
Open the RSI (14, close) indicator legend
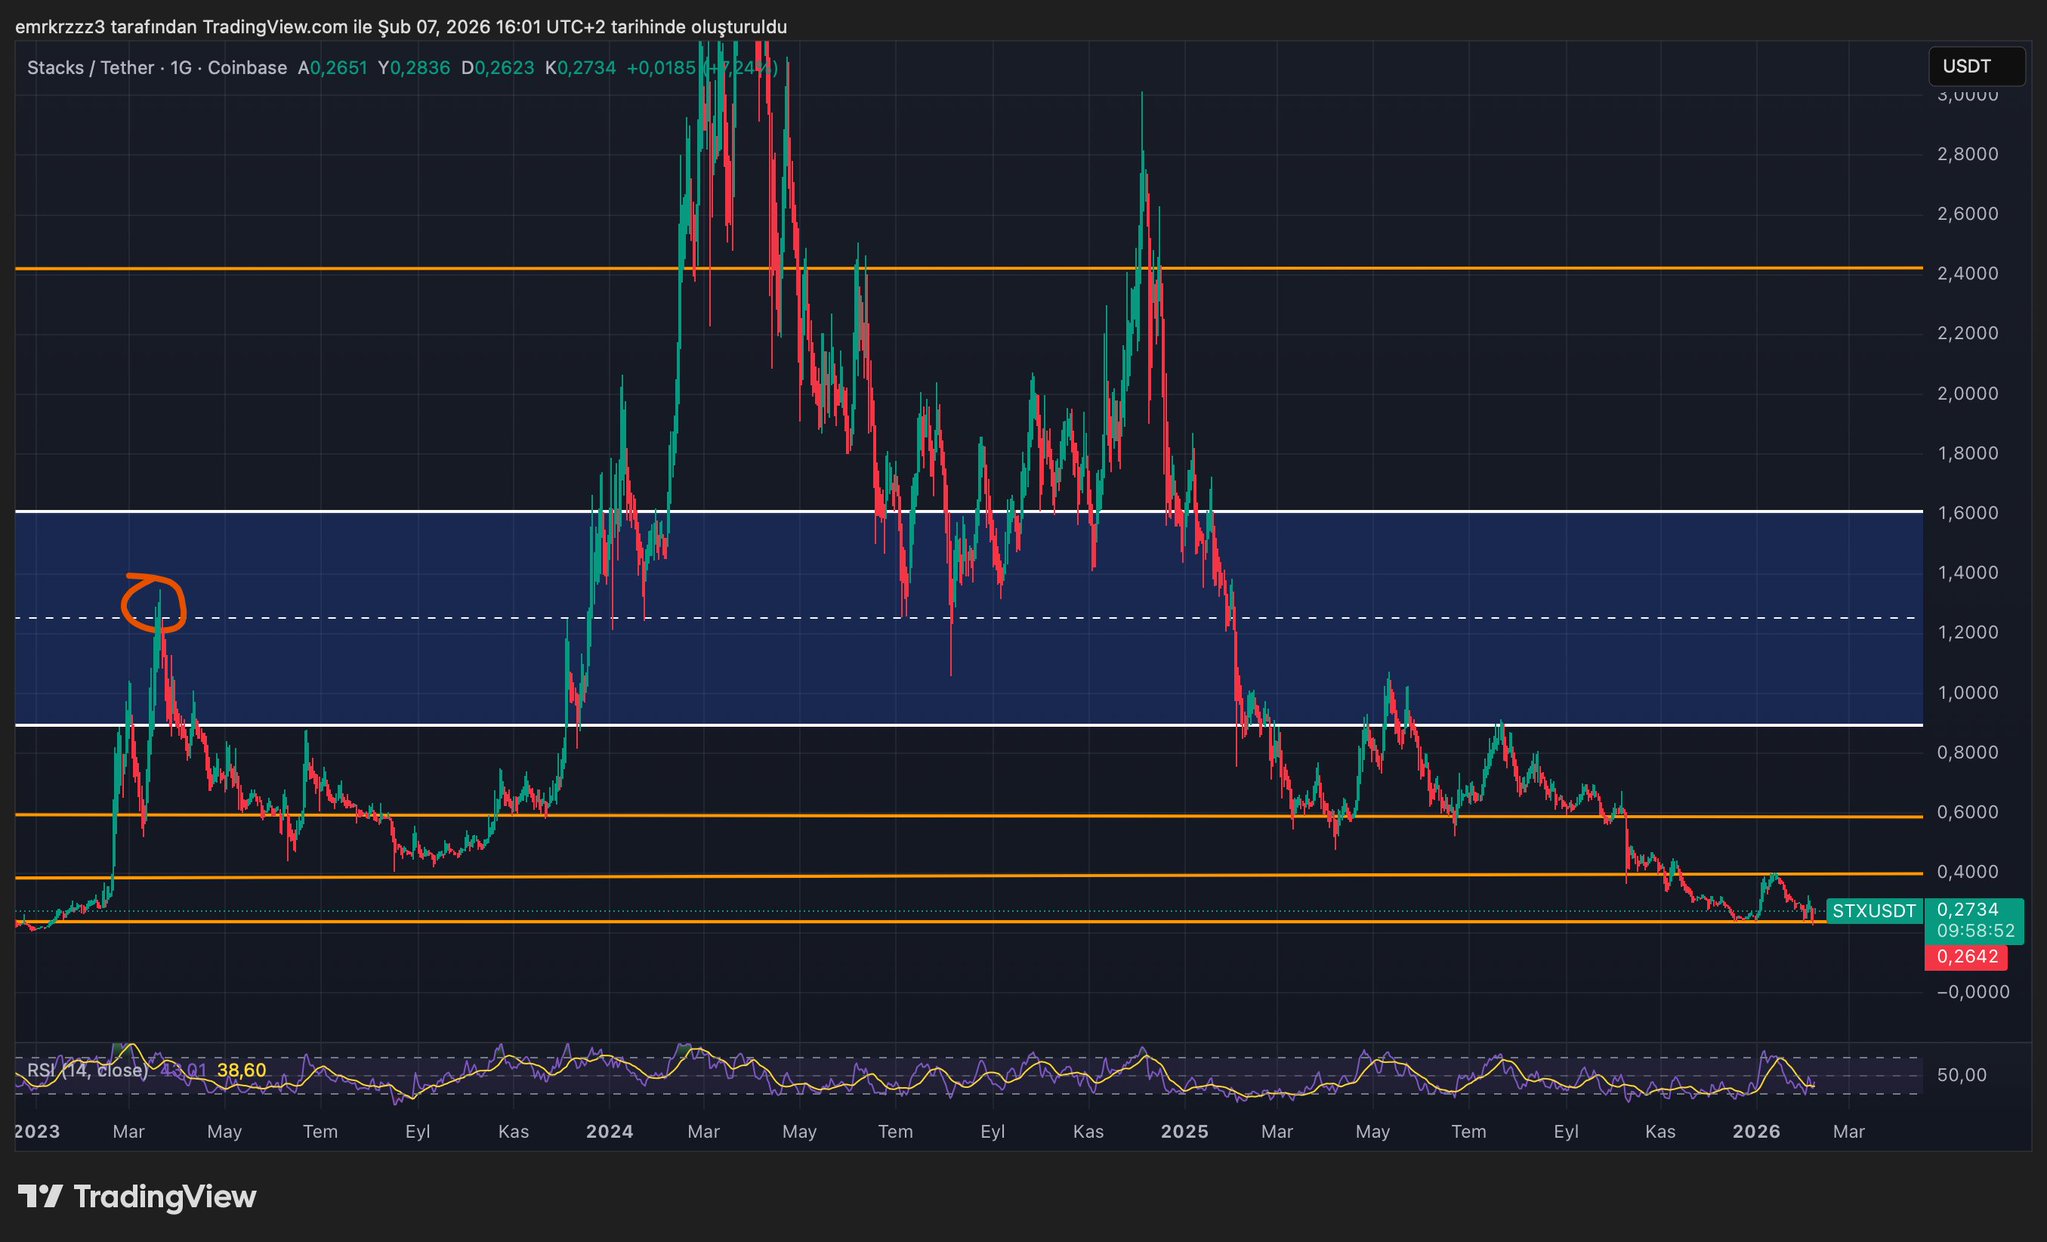(x=86, y=1071)
